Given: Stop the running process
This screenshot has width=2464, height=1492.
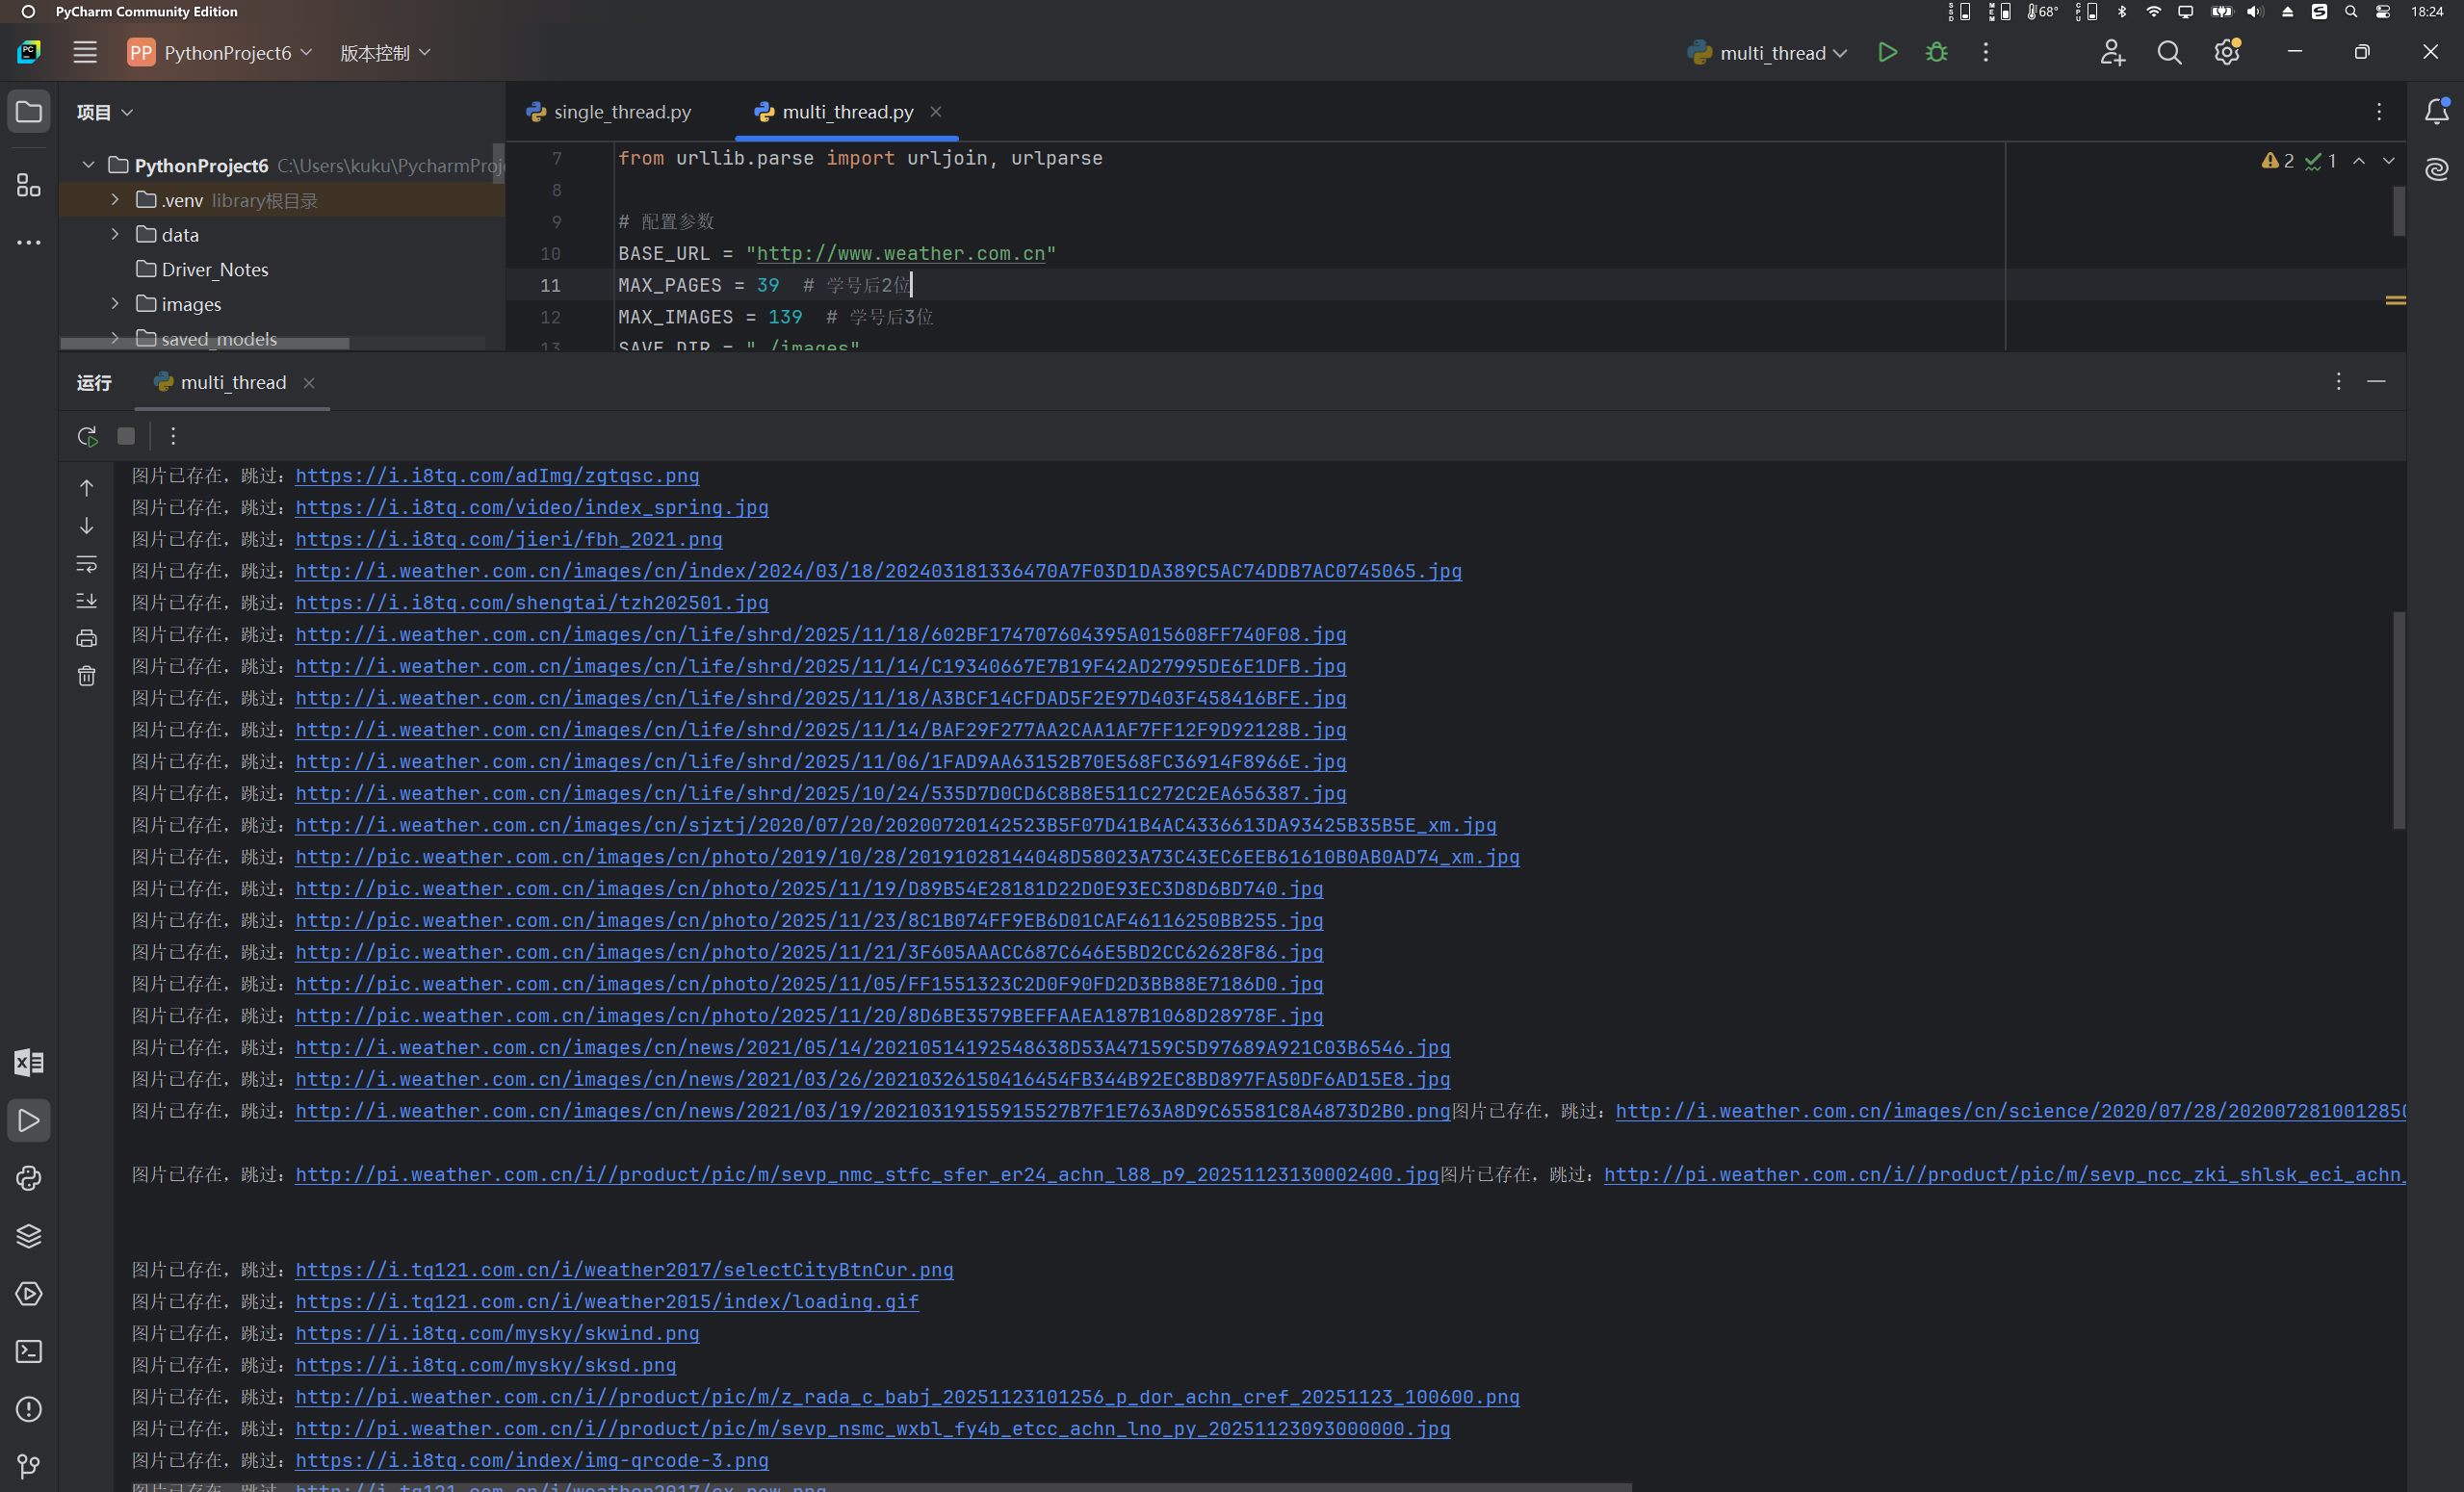Looking at the screenshot, I should (126, 436).
